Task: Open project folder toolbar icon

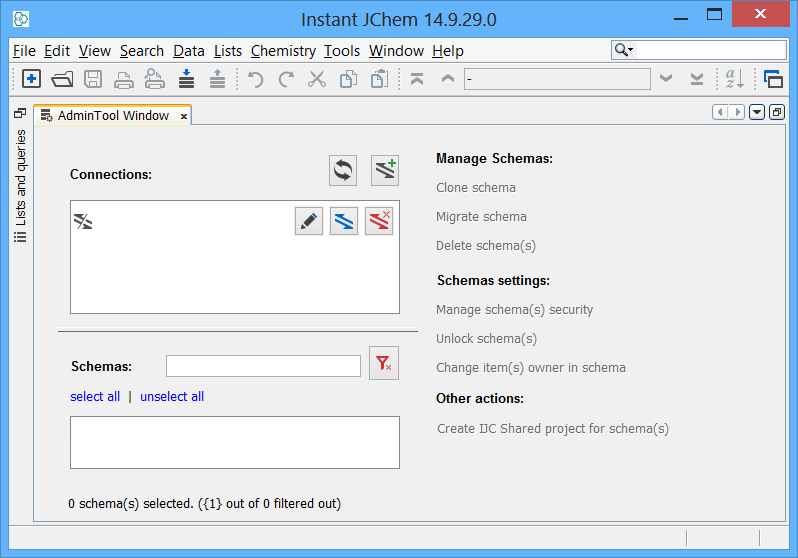Action: coord(62,79)
